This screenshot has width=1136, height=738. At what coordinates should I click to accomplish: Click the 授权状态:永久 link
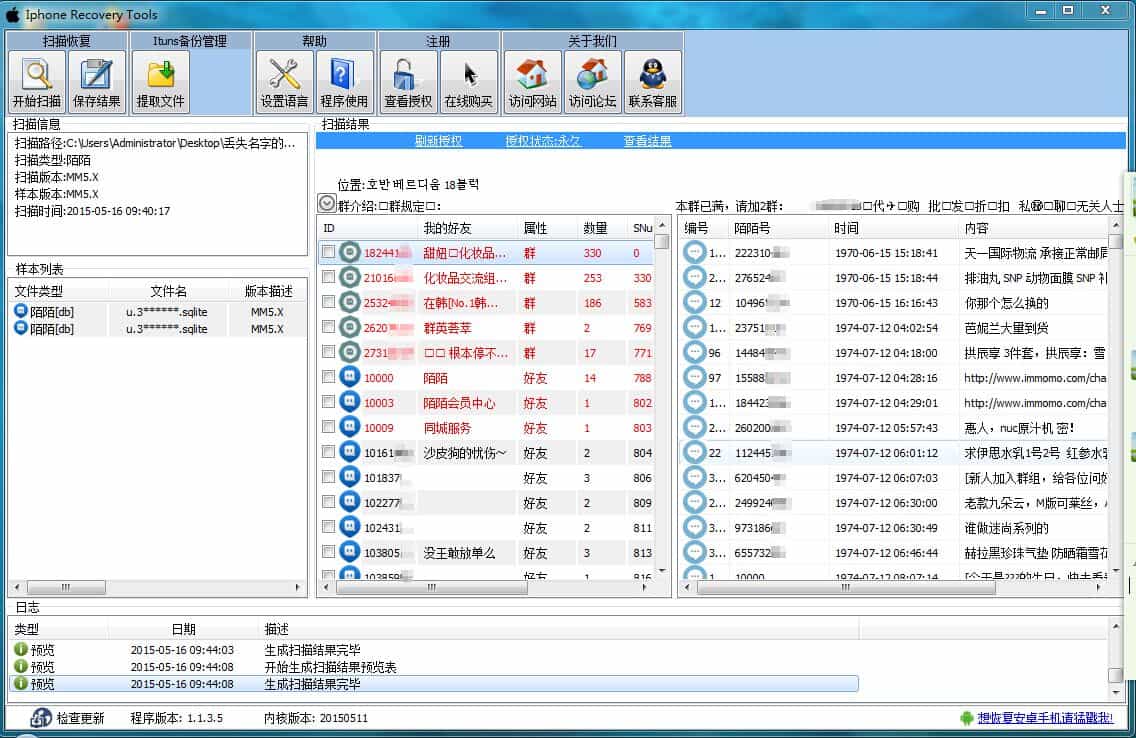(543, 141)
